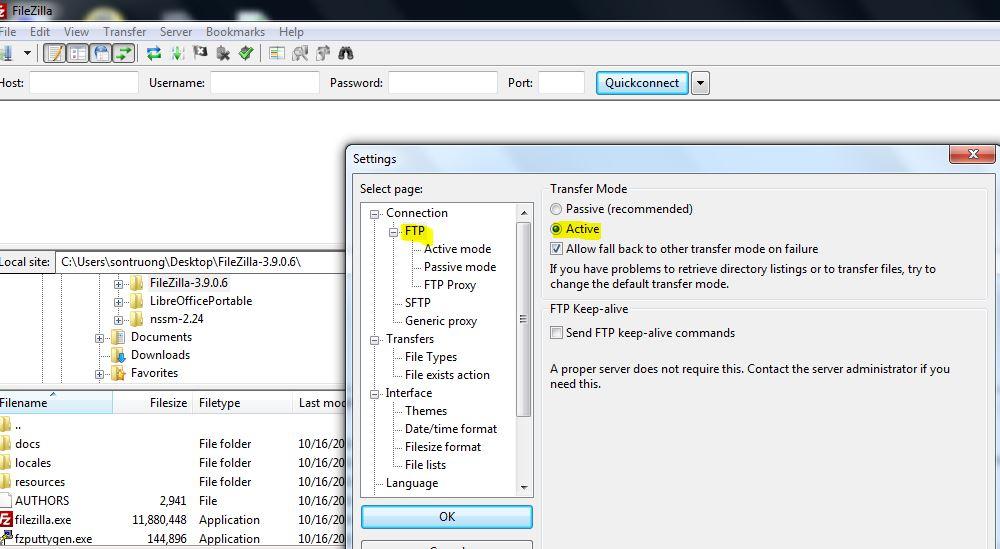1000x549 pixels.
Task: Click the filezilla.exe application icon
Action: [6, 519]
